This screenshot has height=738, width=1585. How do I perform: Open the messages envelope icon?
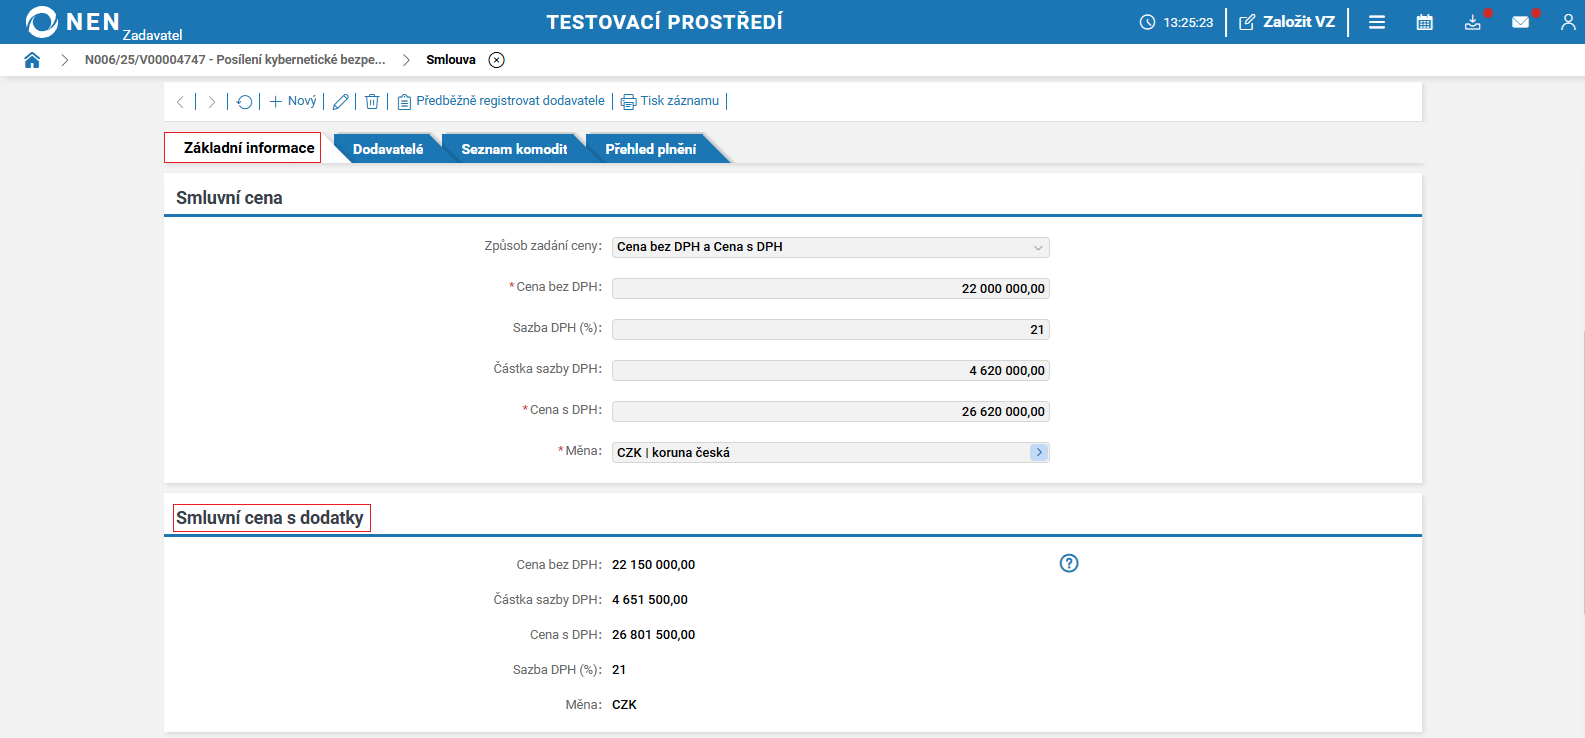pyautogui.click(x=1521, y=22)
